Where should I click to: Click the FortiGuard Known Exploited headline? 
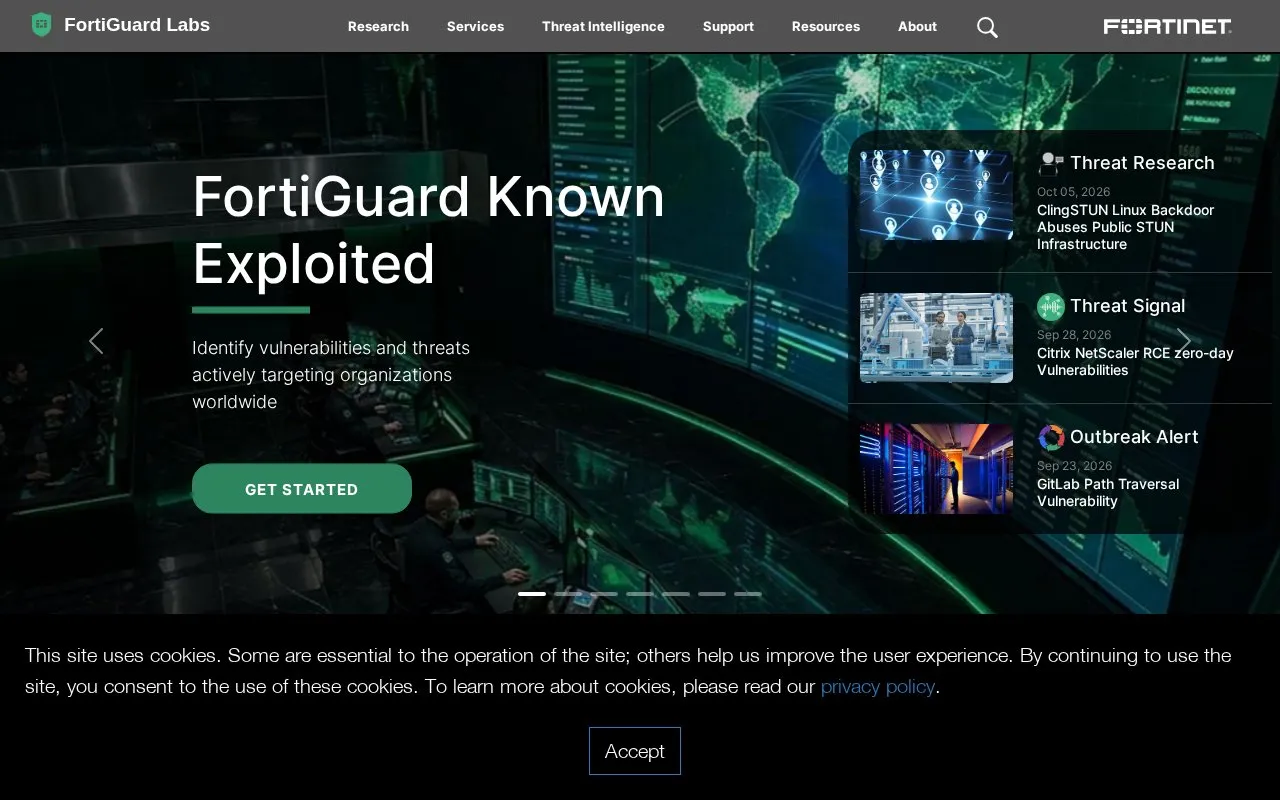[x=428, y=230]
